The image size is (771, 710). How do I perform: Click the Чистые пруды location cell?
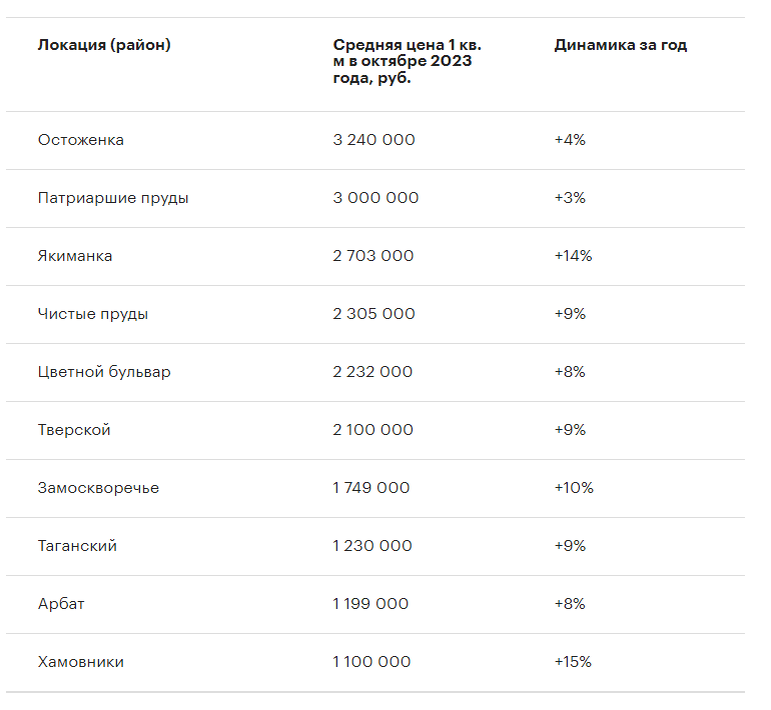pyautogui.click(x=93, y=314)
